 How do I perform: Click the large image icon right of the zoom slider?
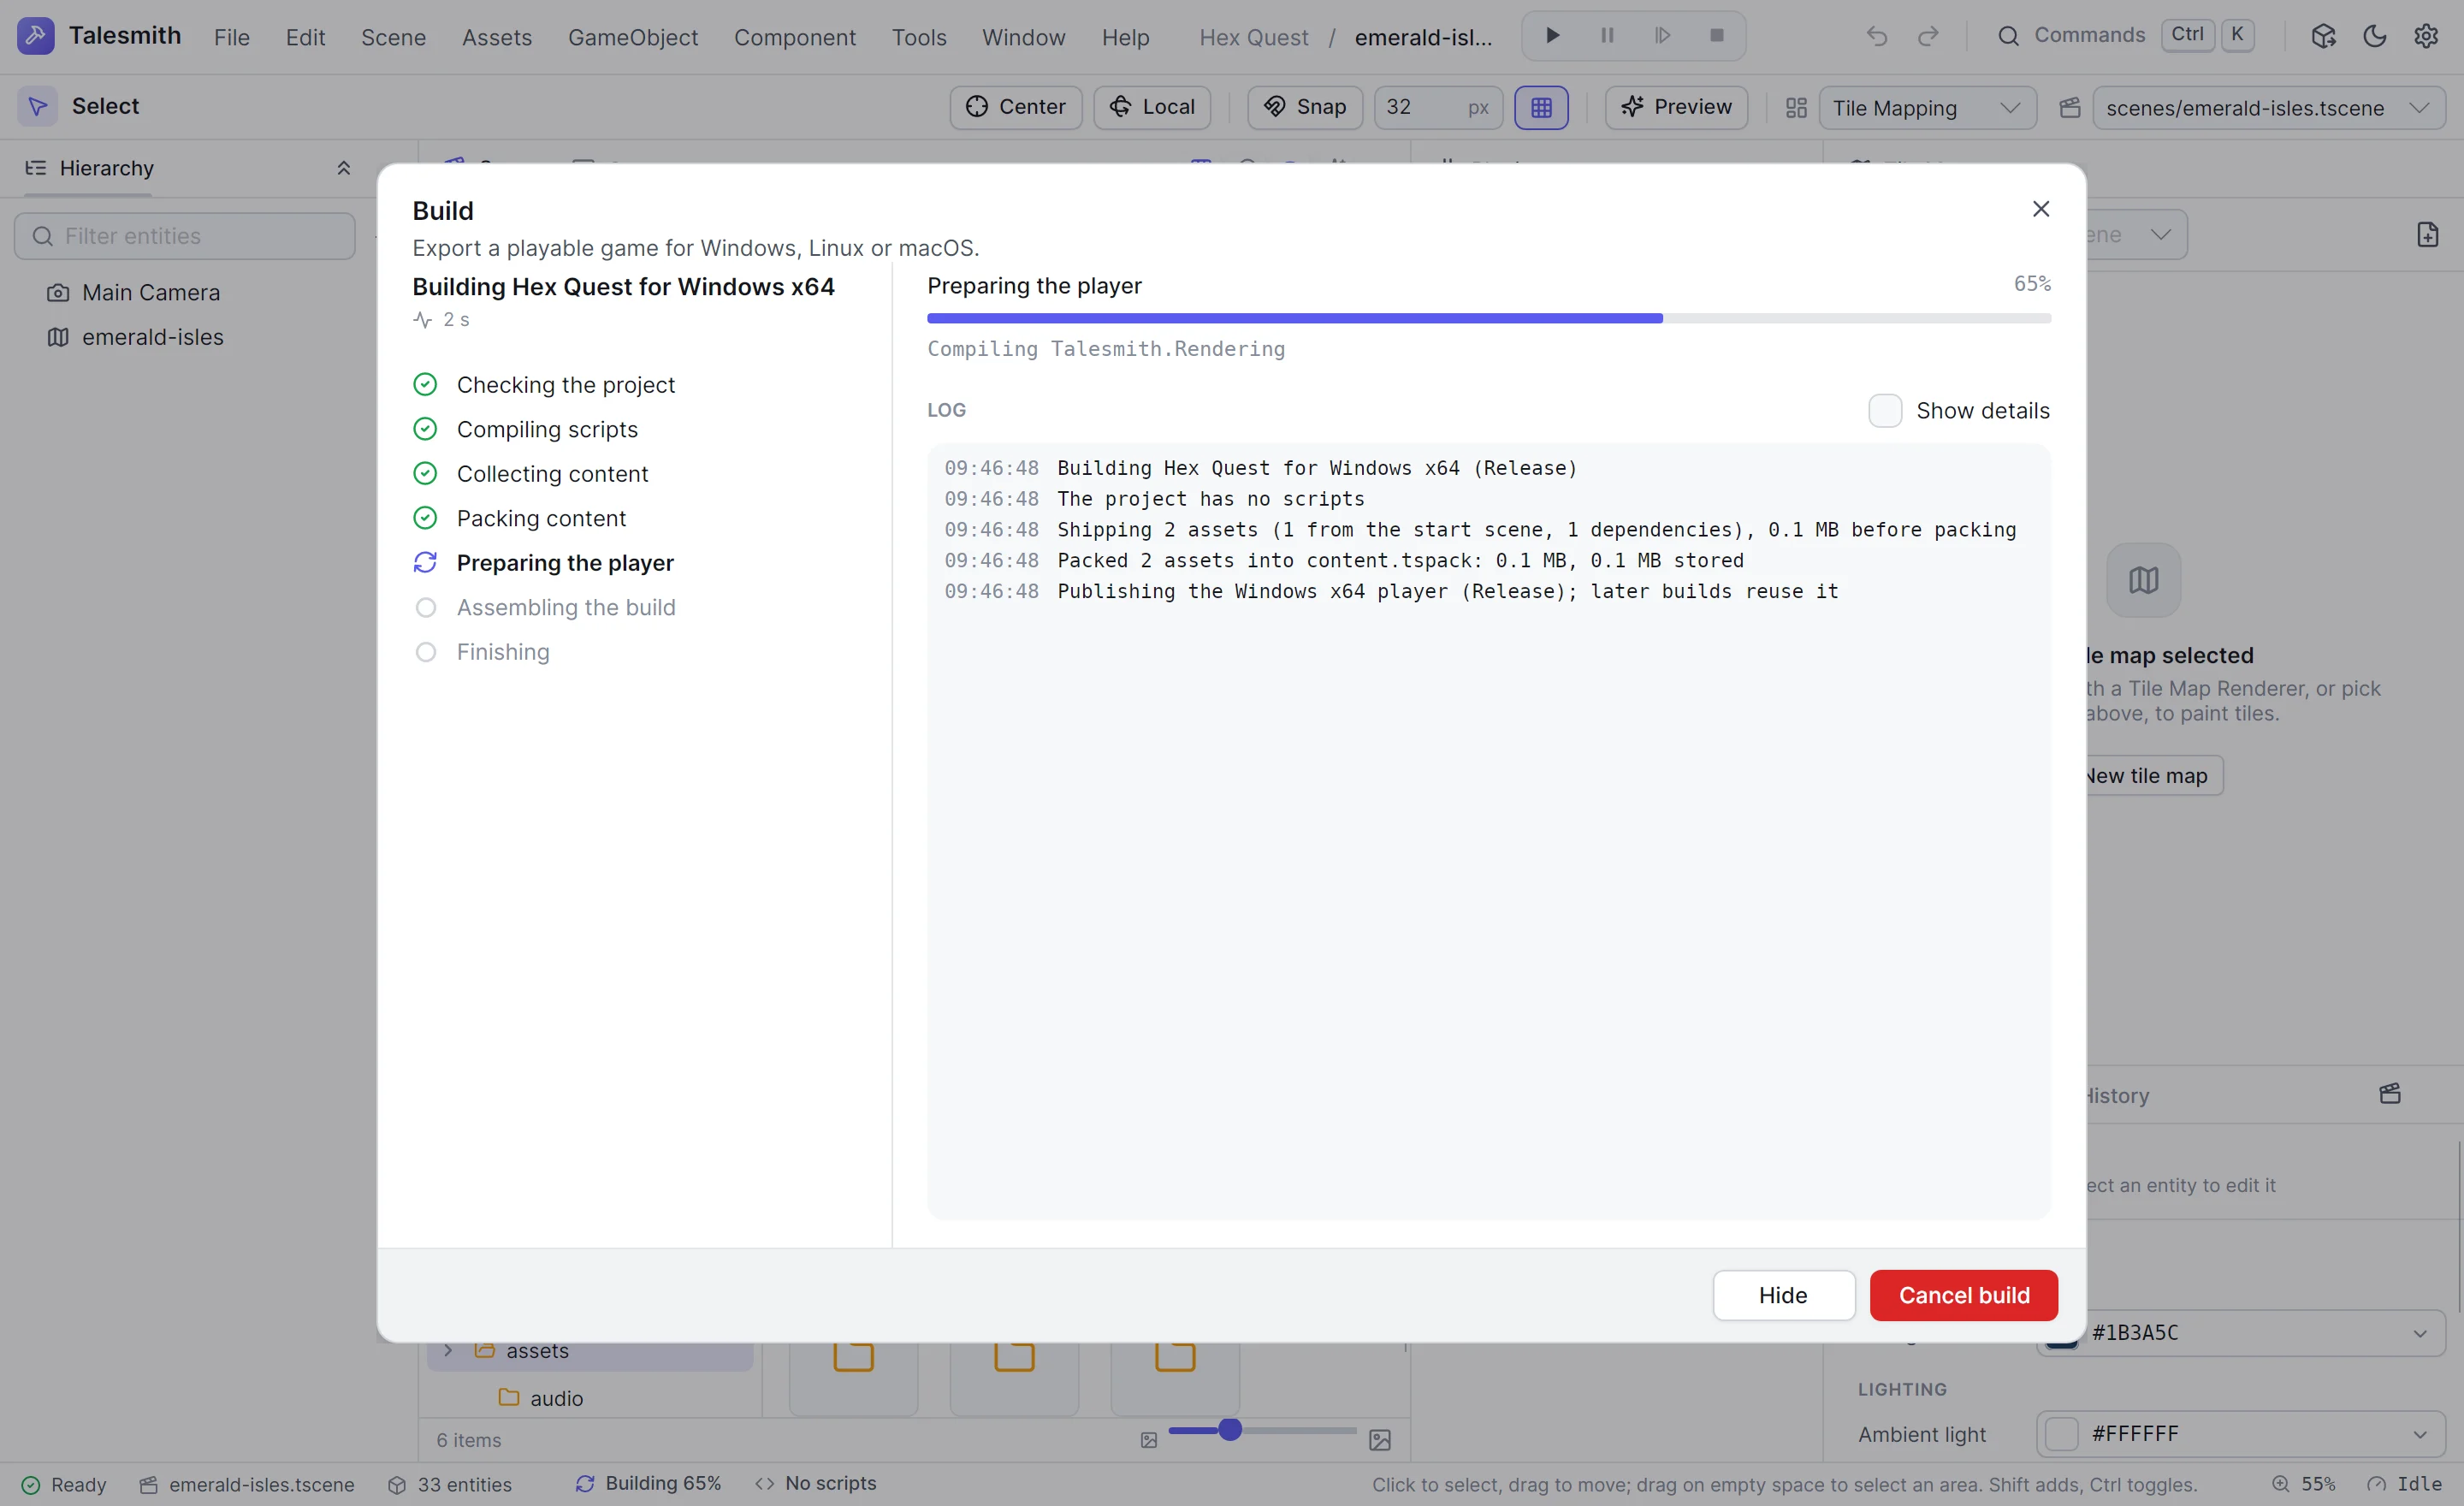(x=1380, y=1440)
